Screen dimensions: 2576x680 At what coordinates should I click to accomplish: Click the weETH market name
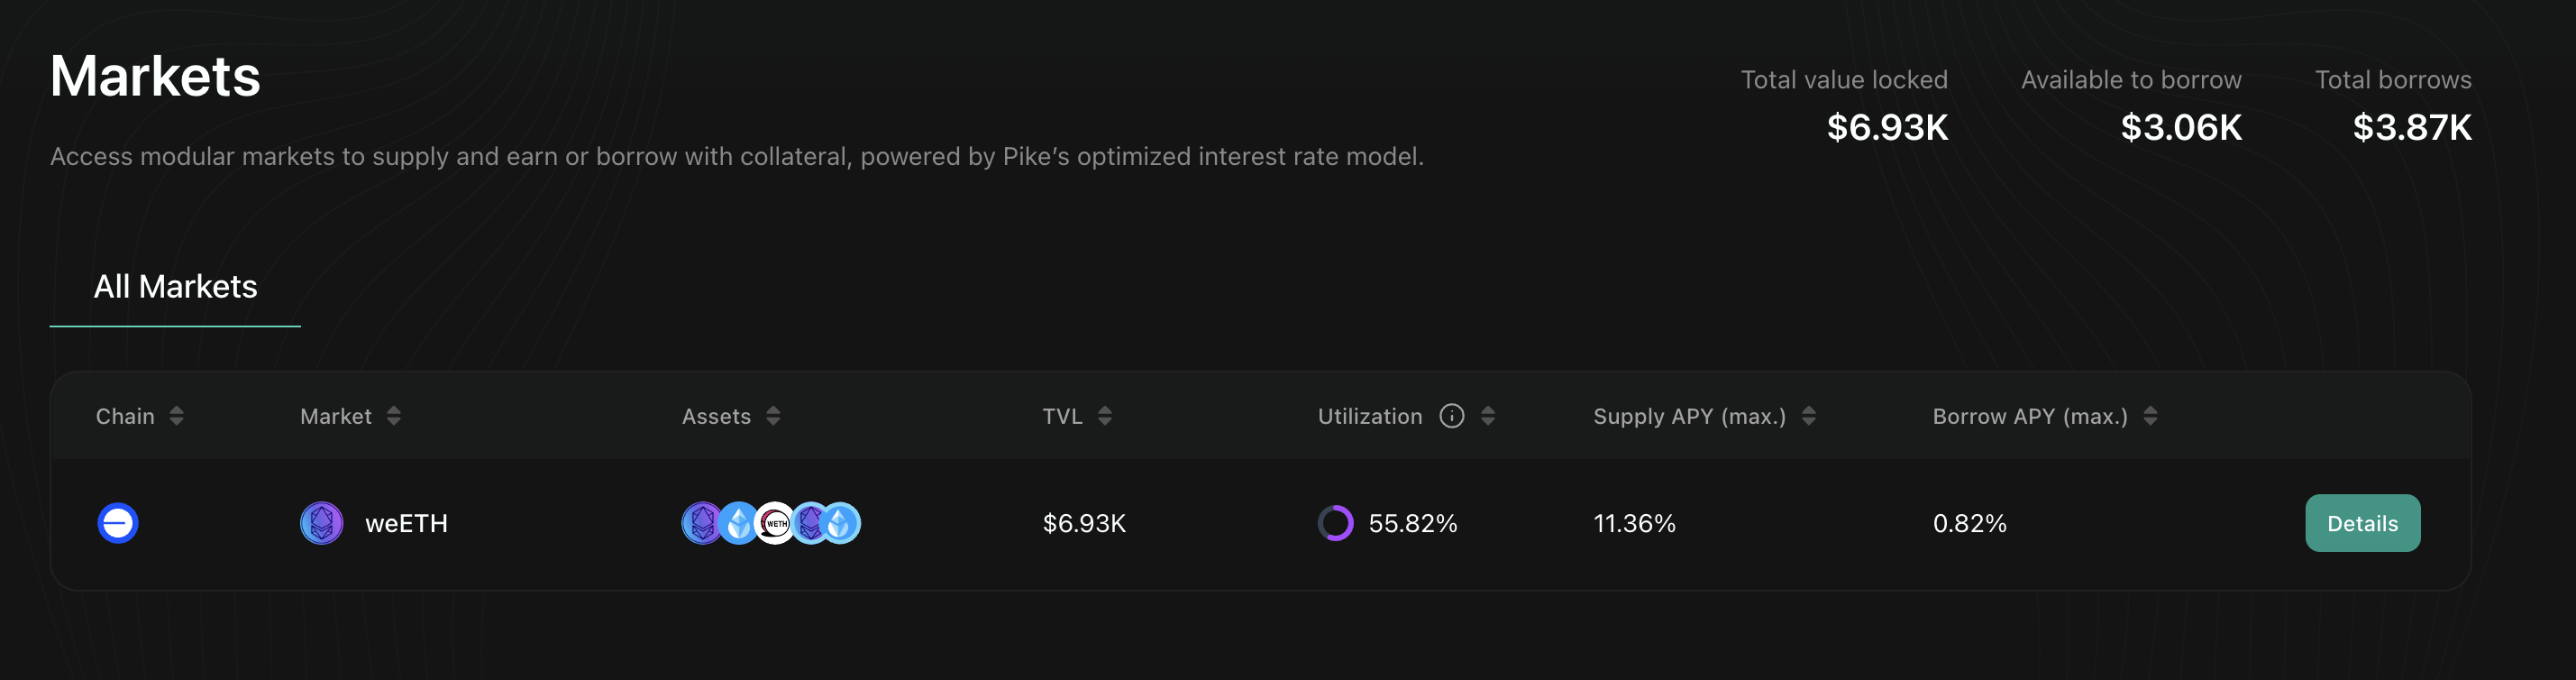pos(406,523)
